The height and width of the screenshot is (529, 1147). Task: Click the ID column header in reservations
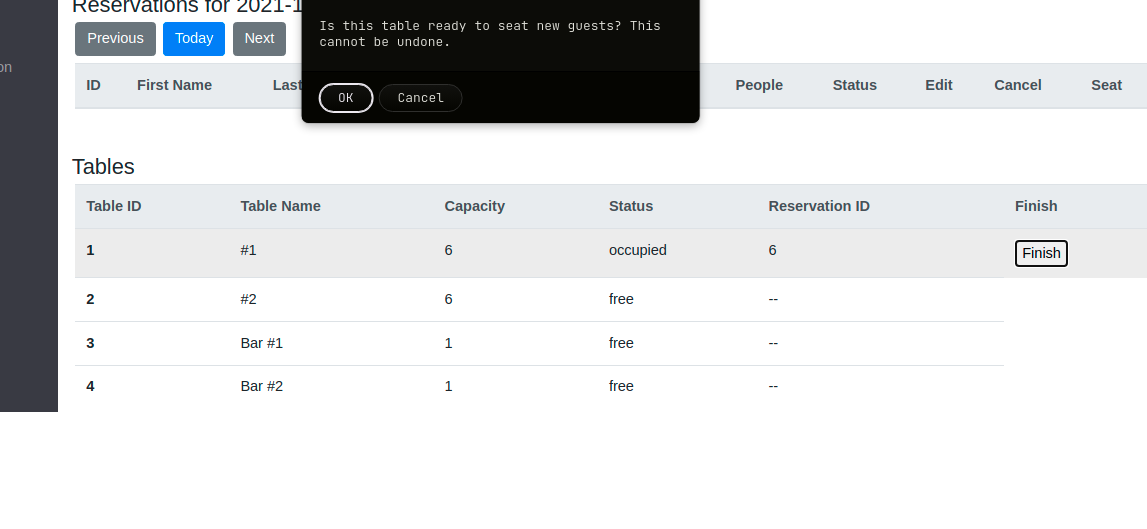(94, 86)
